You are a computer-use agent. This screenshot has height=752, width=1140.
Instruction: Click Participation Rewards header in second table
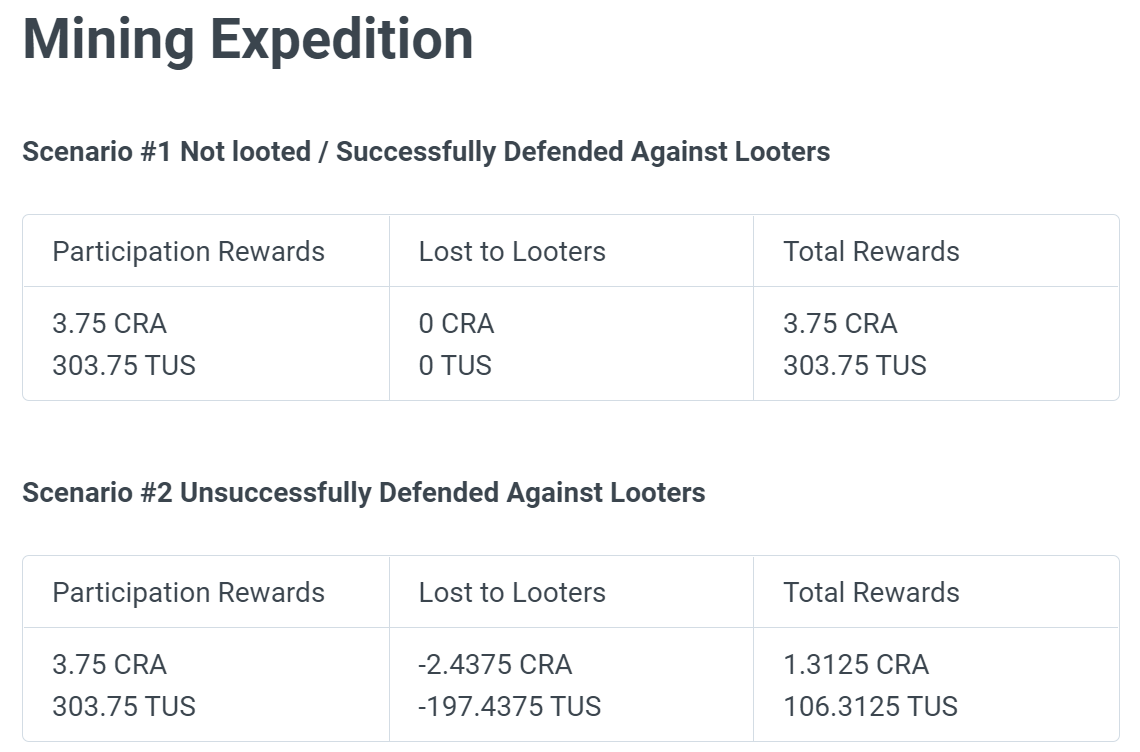click(x=188, y=593)
